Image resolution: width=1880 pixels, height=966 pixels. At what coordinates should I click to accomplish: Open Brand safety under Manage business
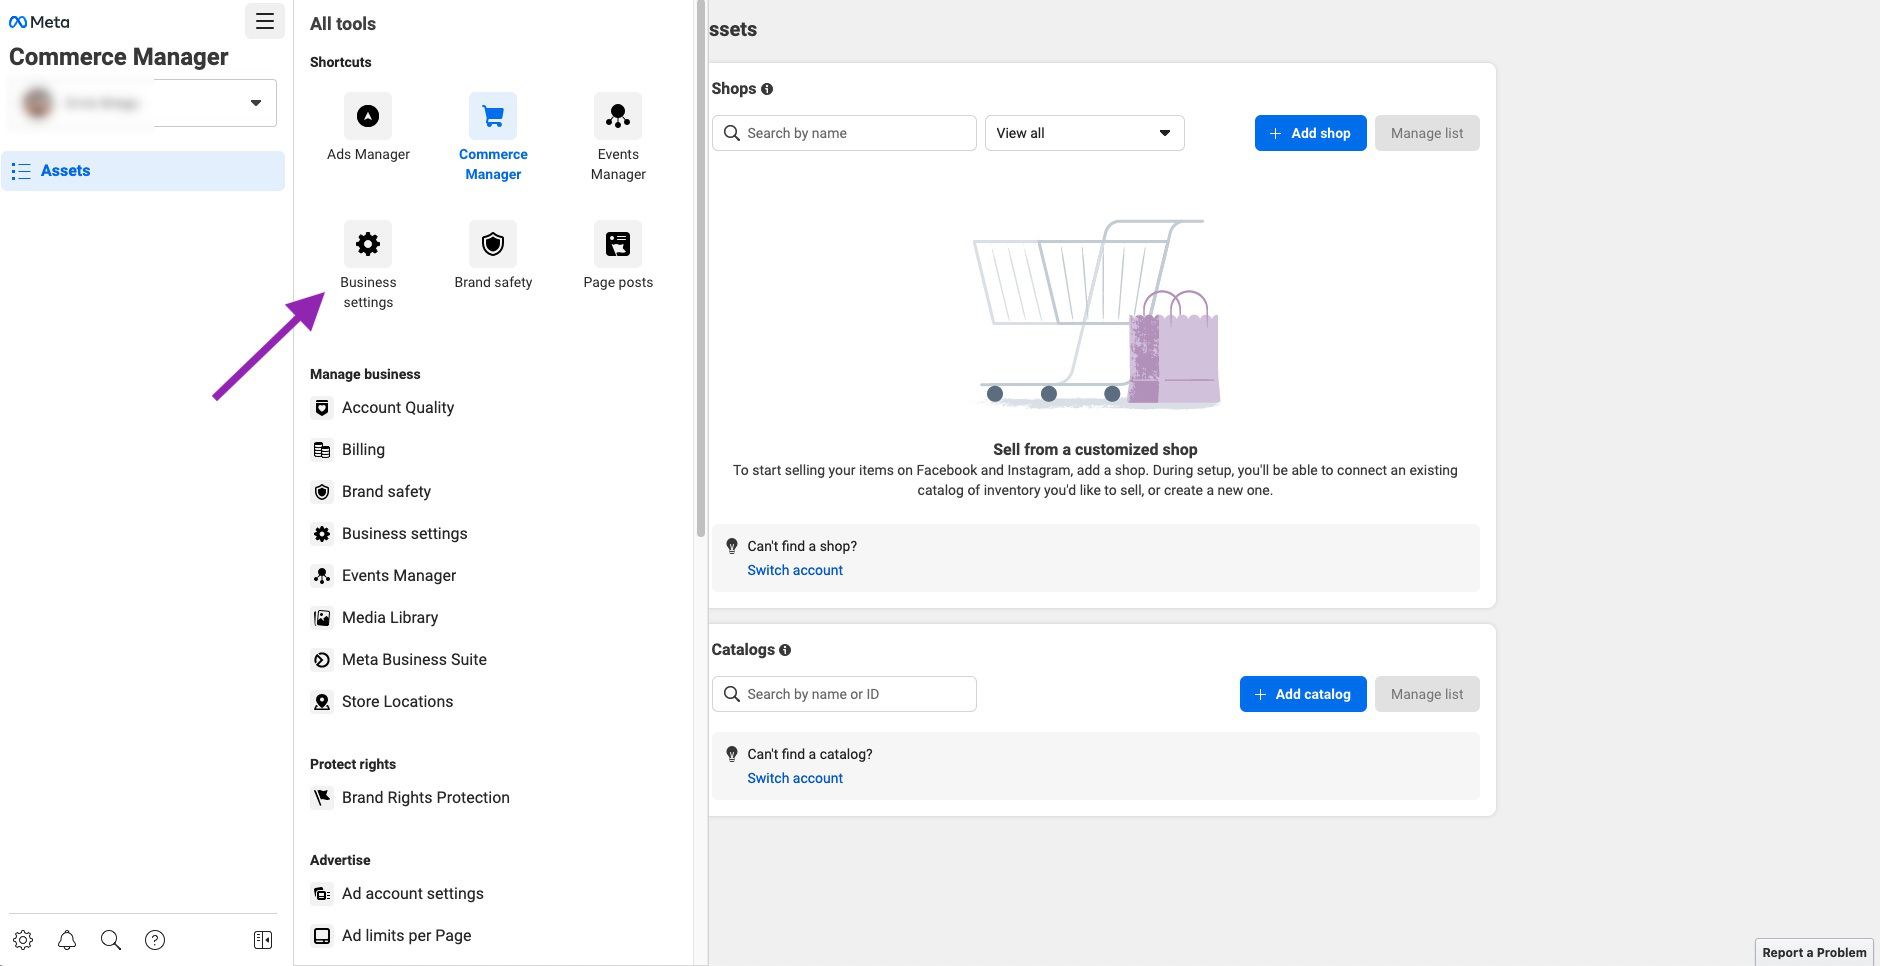point(386,492)
